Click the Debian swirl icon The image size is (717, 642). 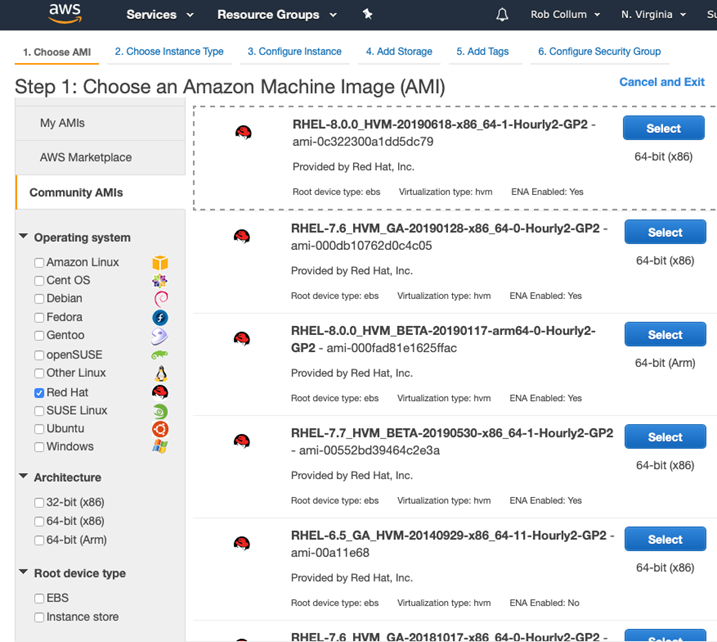161,299
